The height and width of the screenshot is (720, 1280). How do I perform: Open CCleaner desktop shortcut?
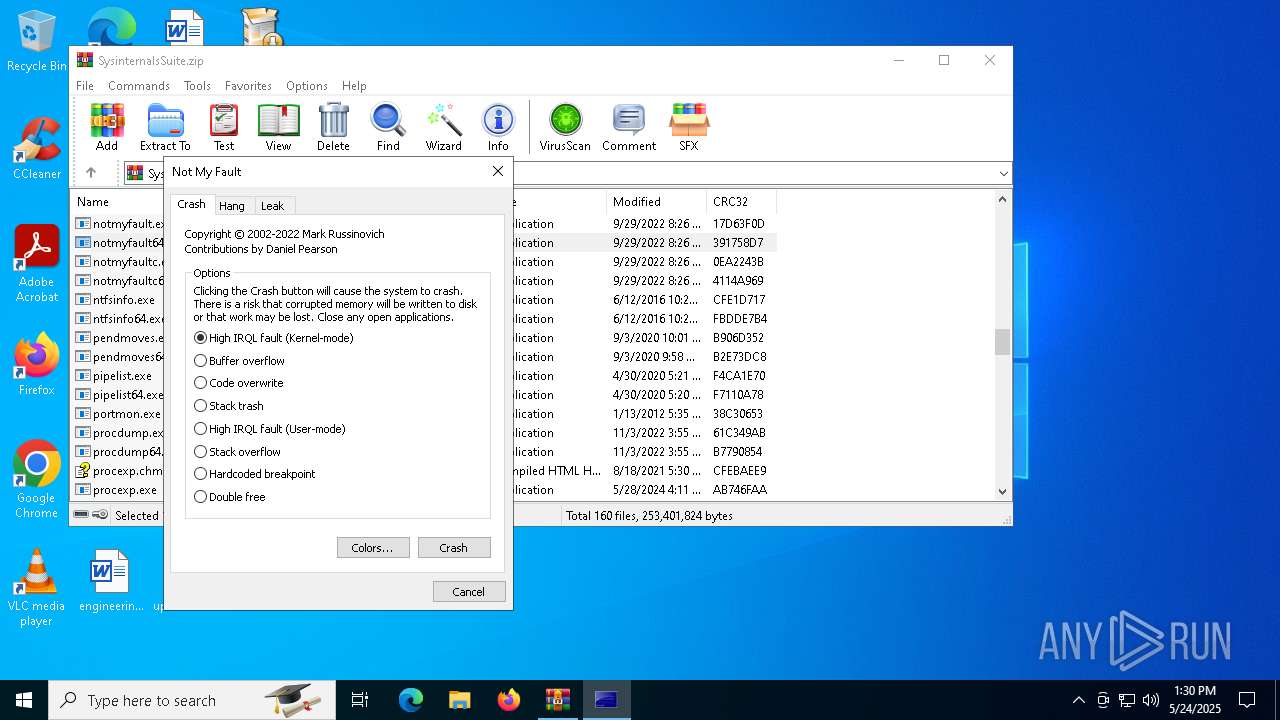click(x=36, y=149)
